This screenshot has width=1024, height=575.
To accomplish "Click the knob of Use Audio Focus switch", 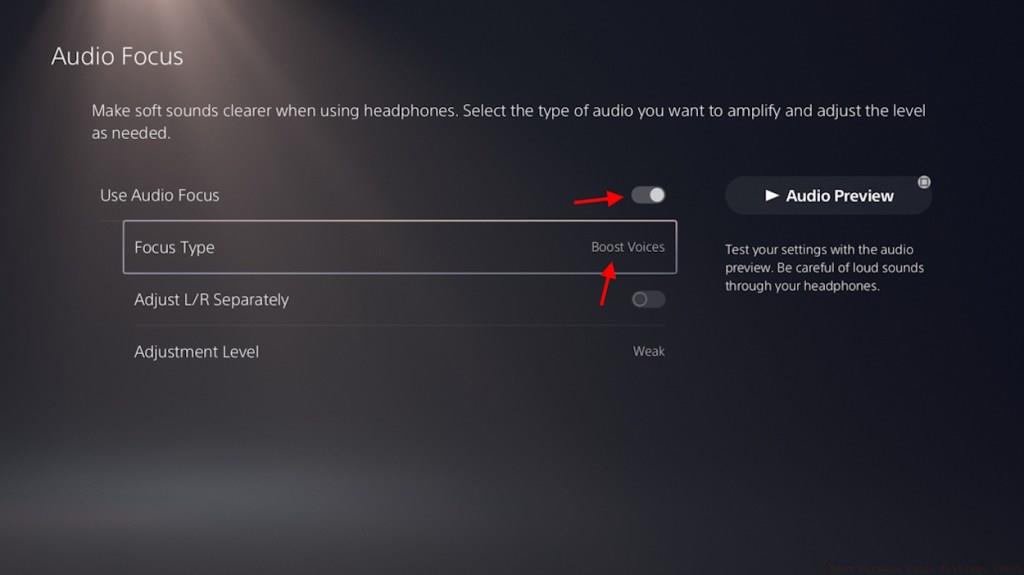I will click(x=656, y=195).
